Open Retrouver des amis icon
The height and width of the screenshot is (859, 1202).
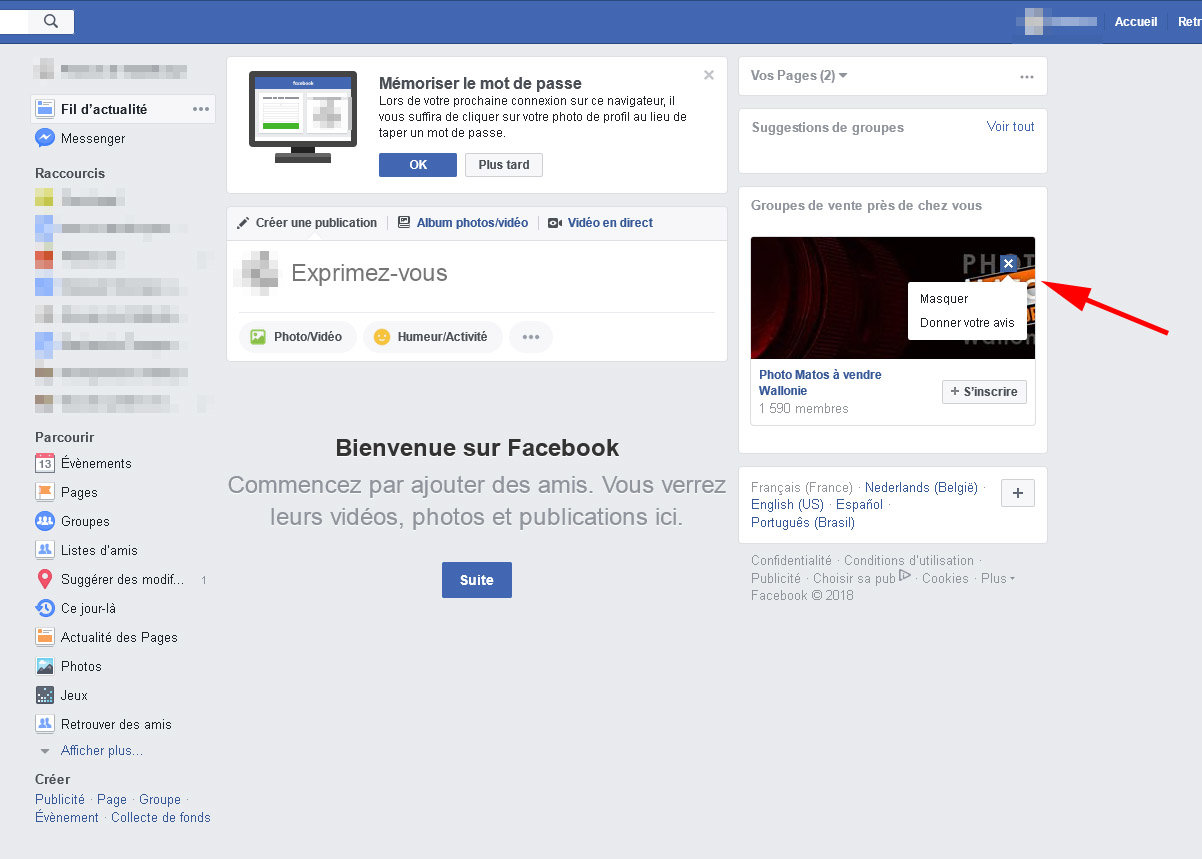coord(44,724)
